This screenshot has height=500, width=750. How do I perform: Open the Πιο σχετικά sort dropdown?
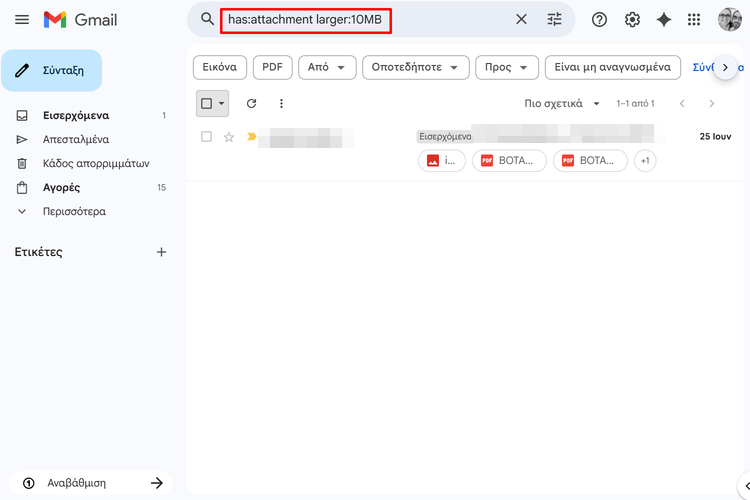(x=562, y=103)
